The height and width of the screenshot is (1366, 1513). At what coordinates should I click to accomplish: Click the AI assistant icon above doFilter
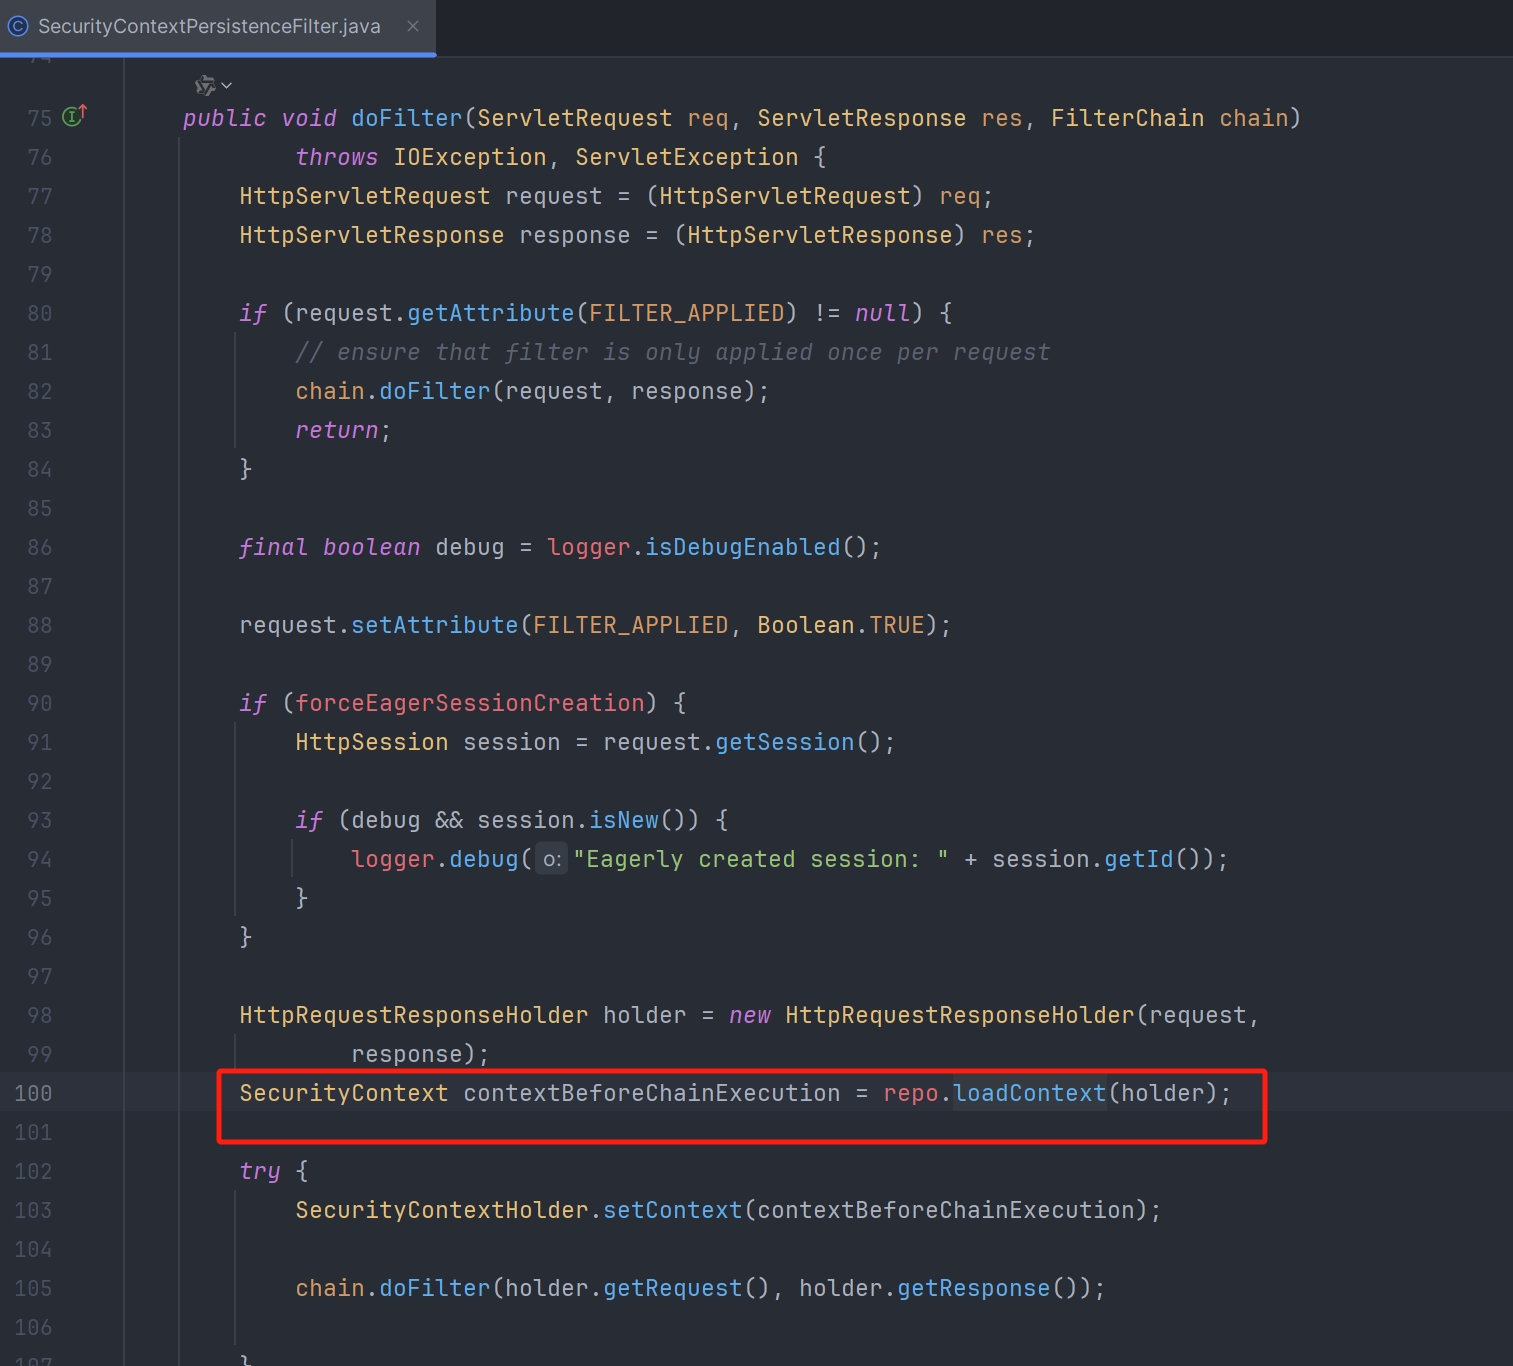(x=205, y=86)
